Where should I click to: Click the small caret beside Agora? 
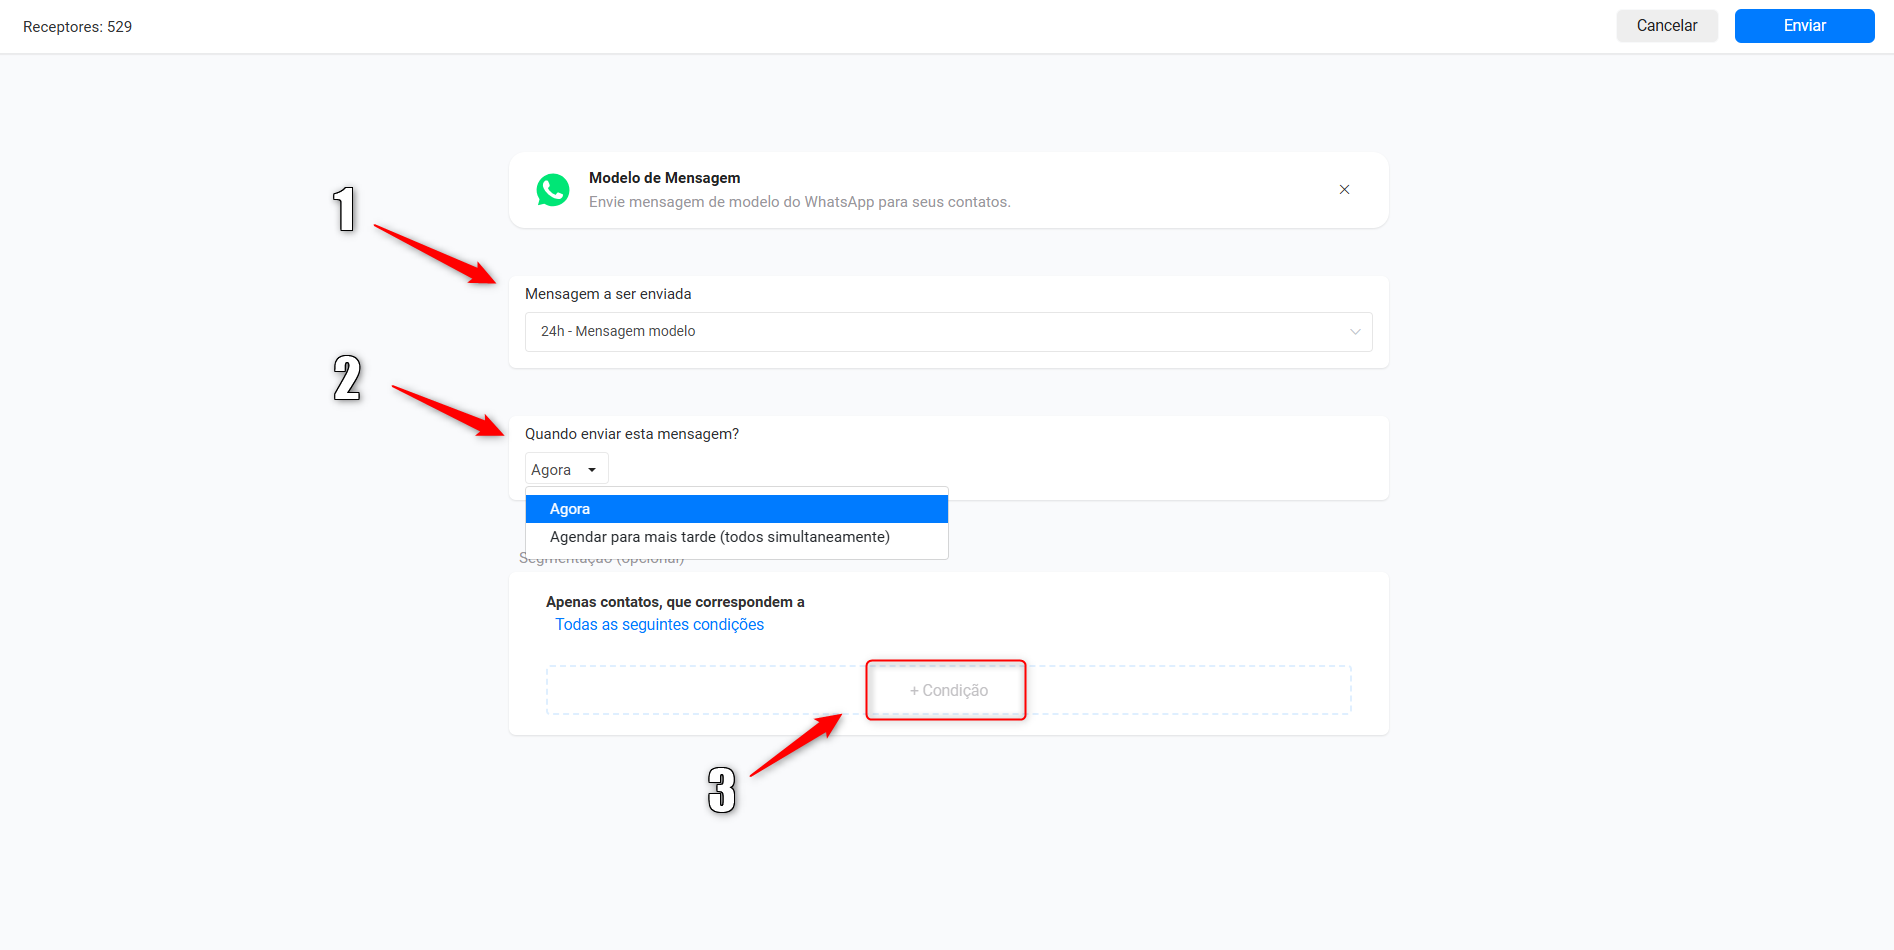[592, 470]
